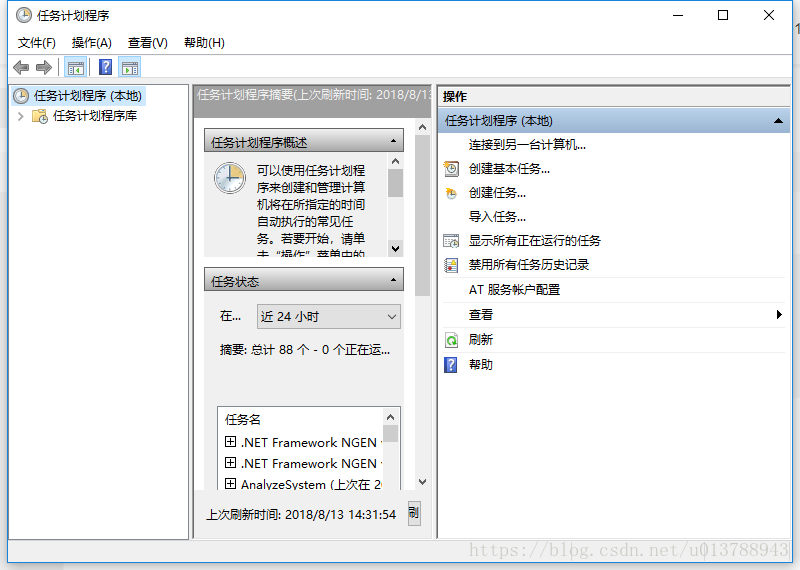Collapse 任务计划程序 (本地) actions group

[778, 121]
